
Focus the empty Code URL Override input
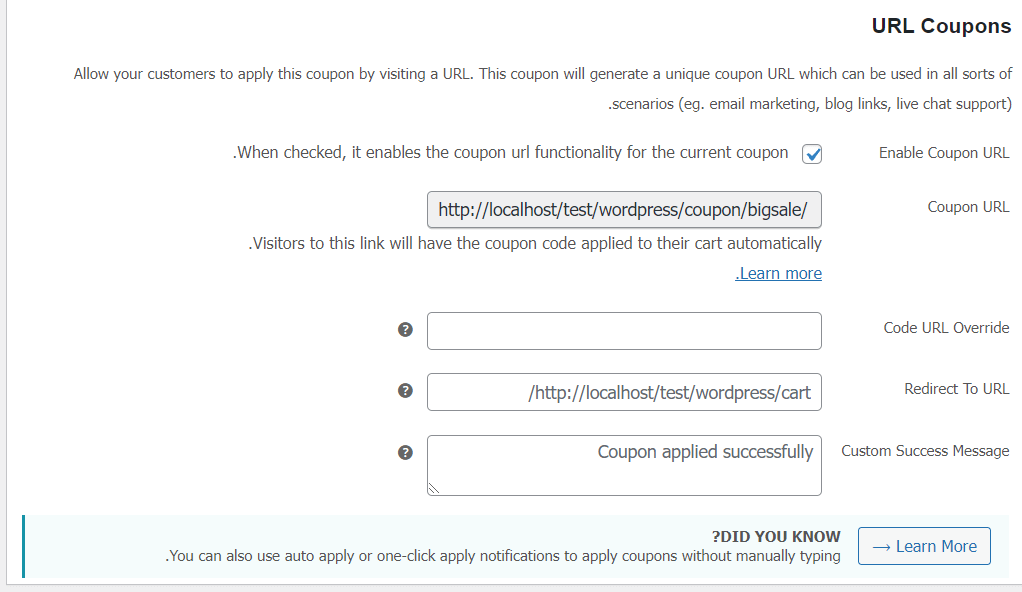pyautogui.click(x=624, y=331)
